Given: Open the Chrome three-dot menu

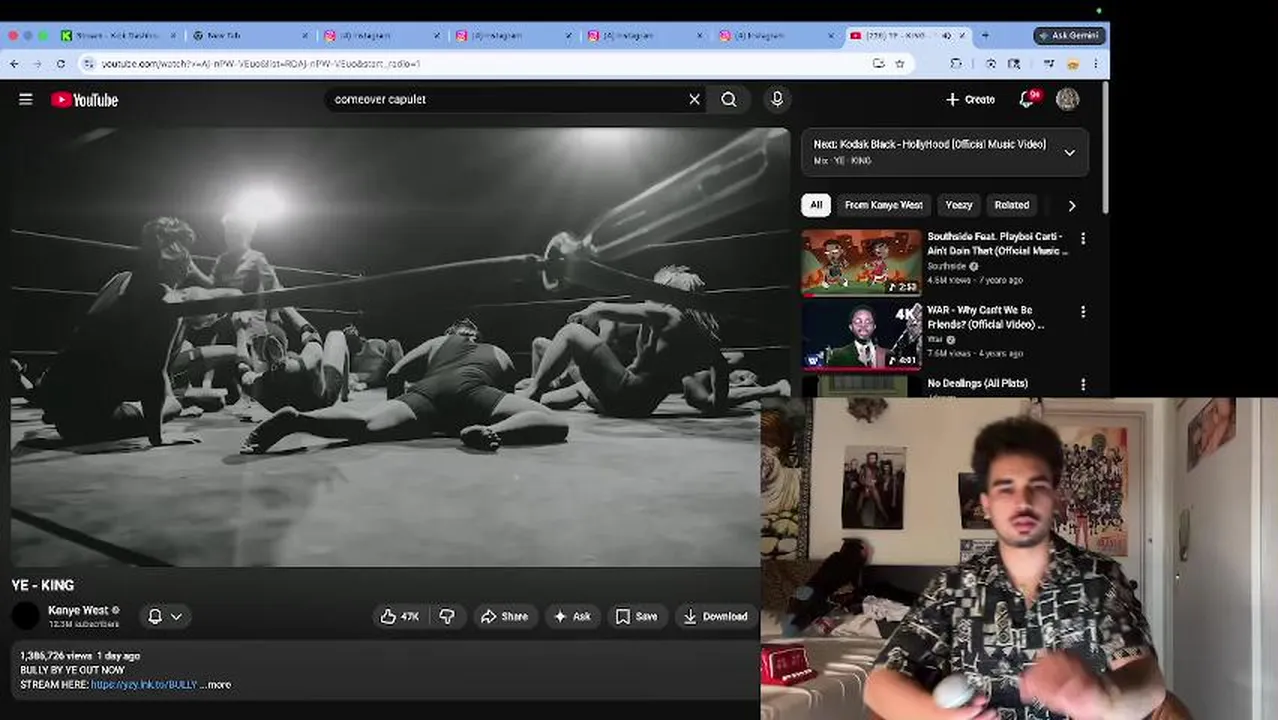Looking at the screenshot, I should coord(1096,63).
